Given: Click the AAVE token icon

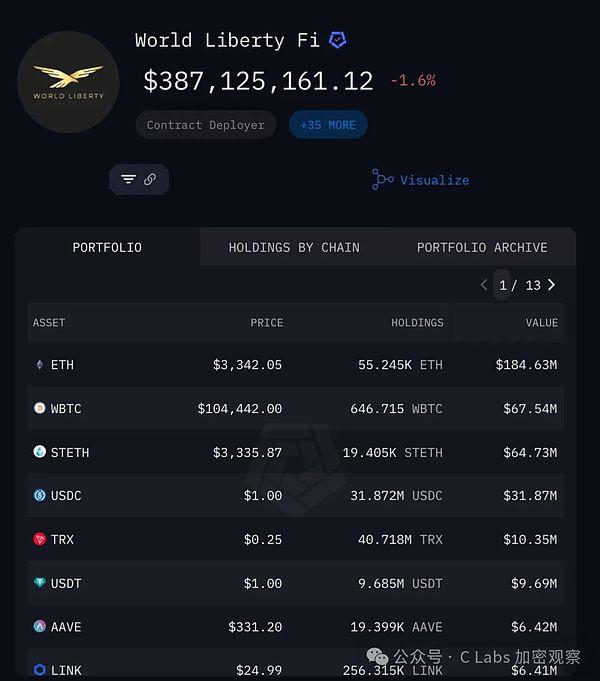Looking at the screenshot, I should point(40,626).
